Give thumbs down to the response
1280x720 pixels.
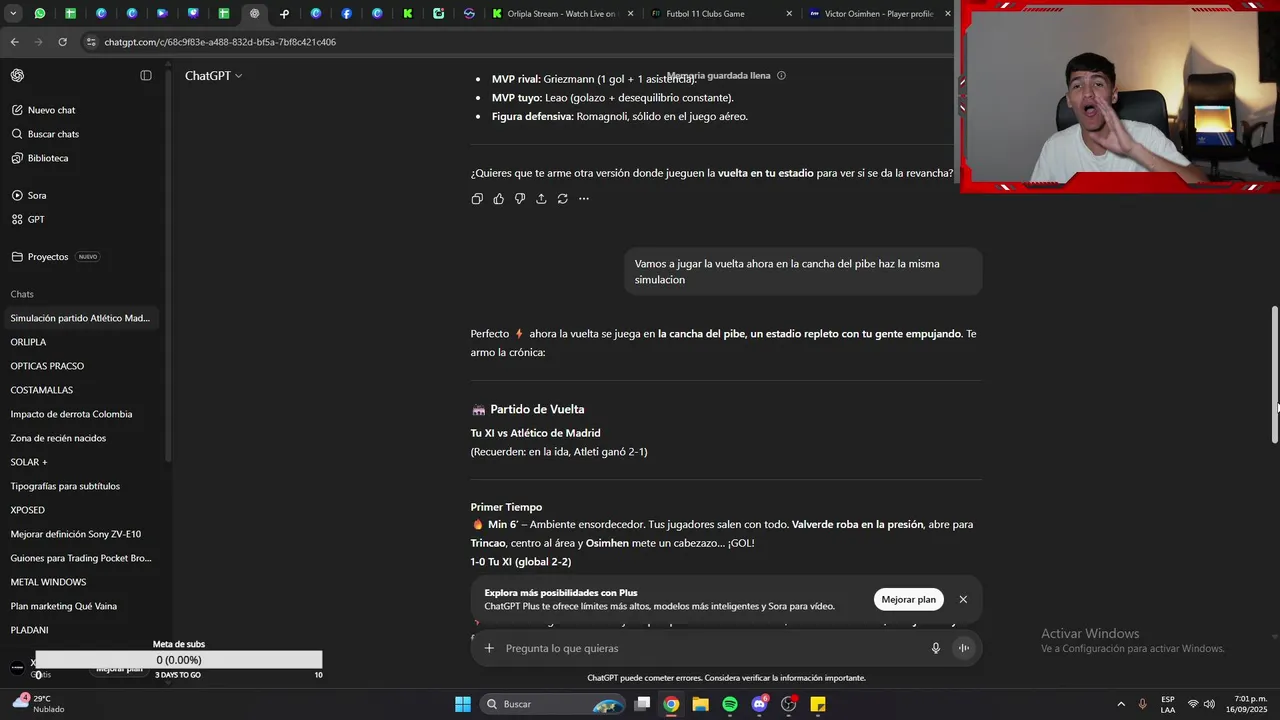[x=520, y=199]
